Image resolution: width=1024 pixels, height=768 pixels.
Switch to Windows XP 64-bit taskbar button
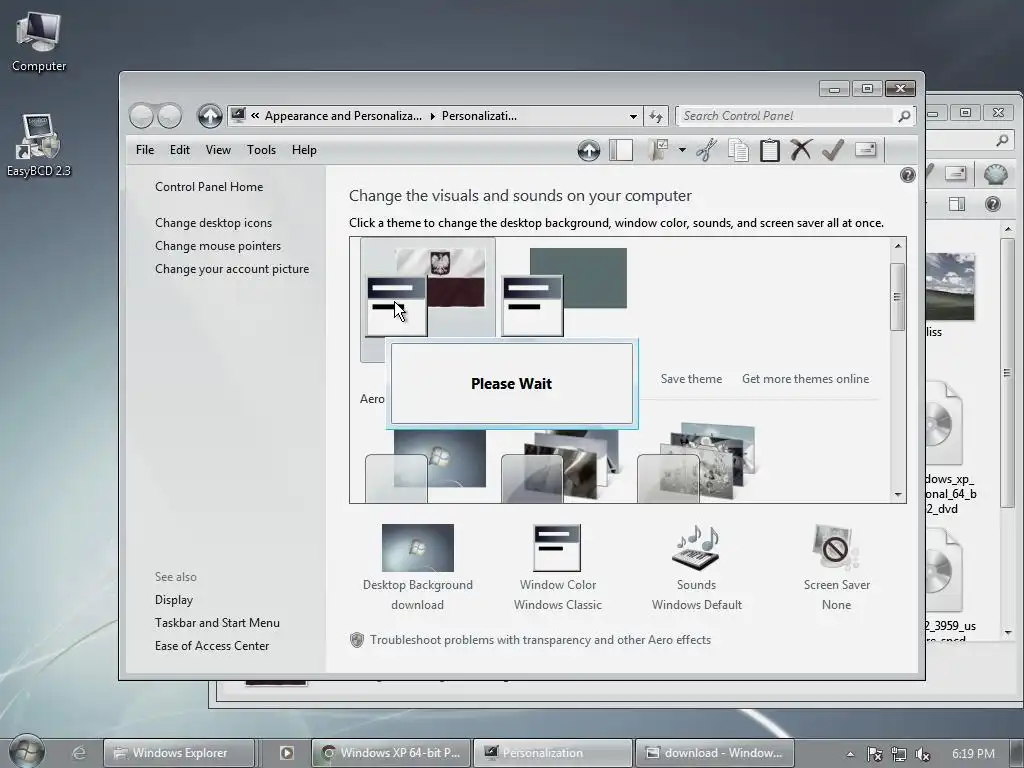click(391, 753)
